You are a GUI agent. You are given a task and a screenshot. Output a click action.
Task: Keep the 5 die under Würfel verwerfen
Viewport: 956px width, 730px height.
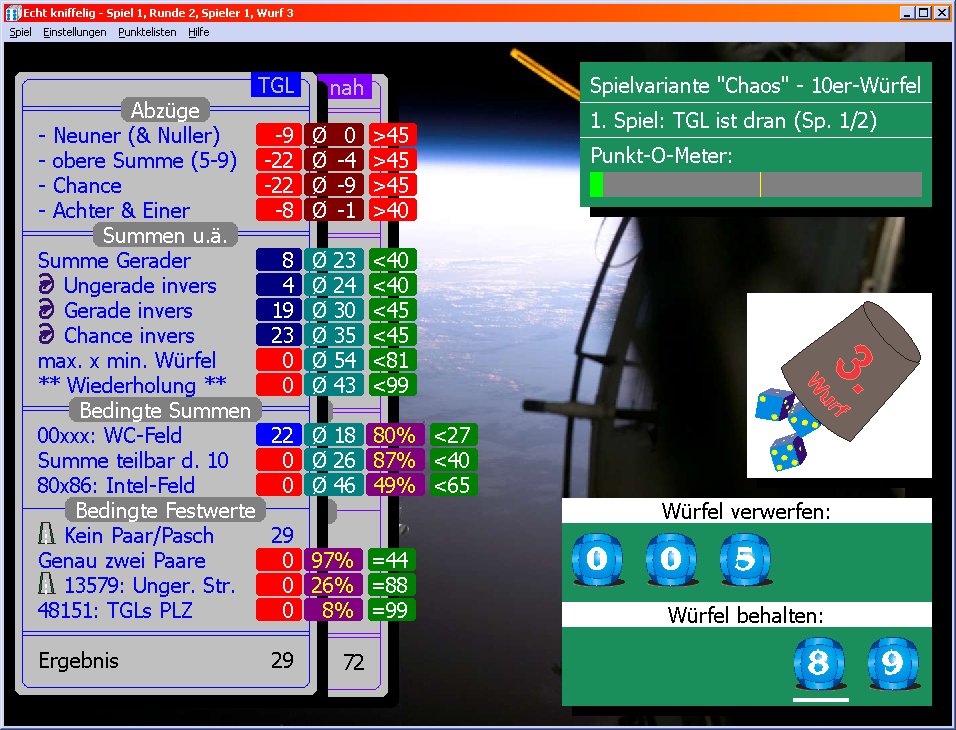(745, 559)
